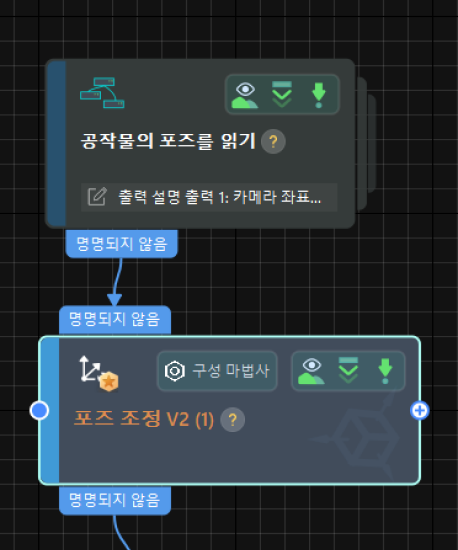Select the 포즈 조정 V2 (1) step title
Screen dimensions: 458x550
pos(144,419)
